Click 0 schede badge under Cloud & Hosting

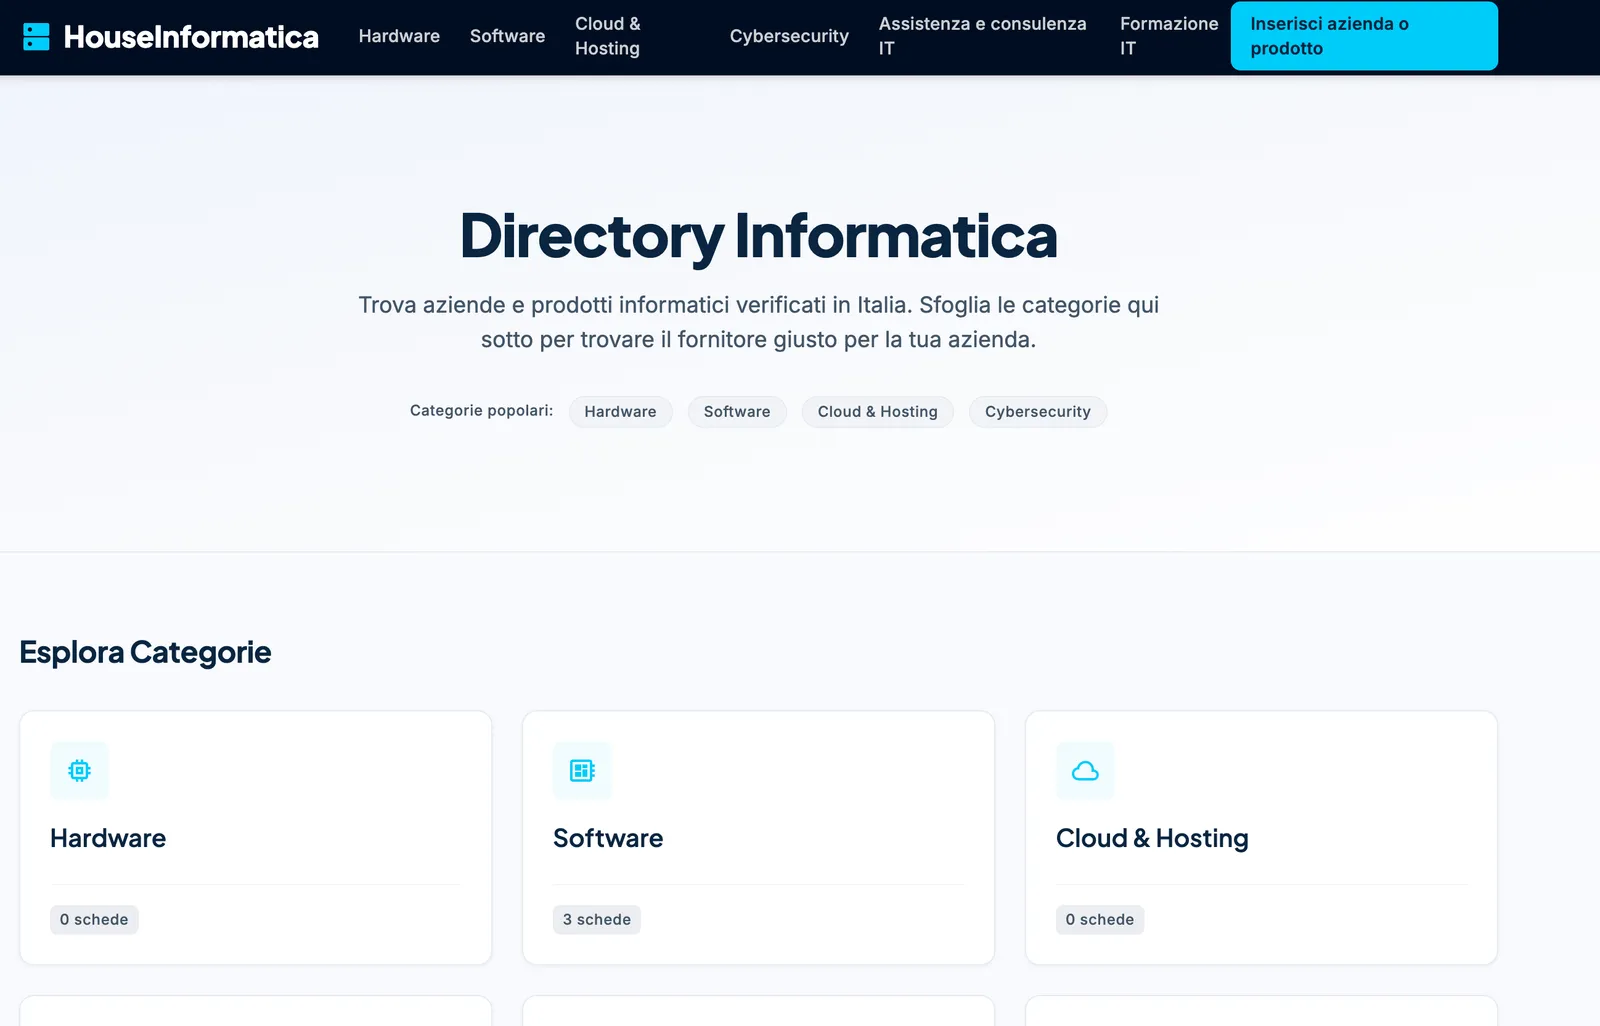(x=1100, y=920)
